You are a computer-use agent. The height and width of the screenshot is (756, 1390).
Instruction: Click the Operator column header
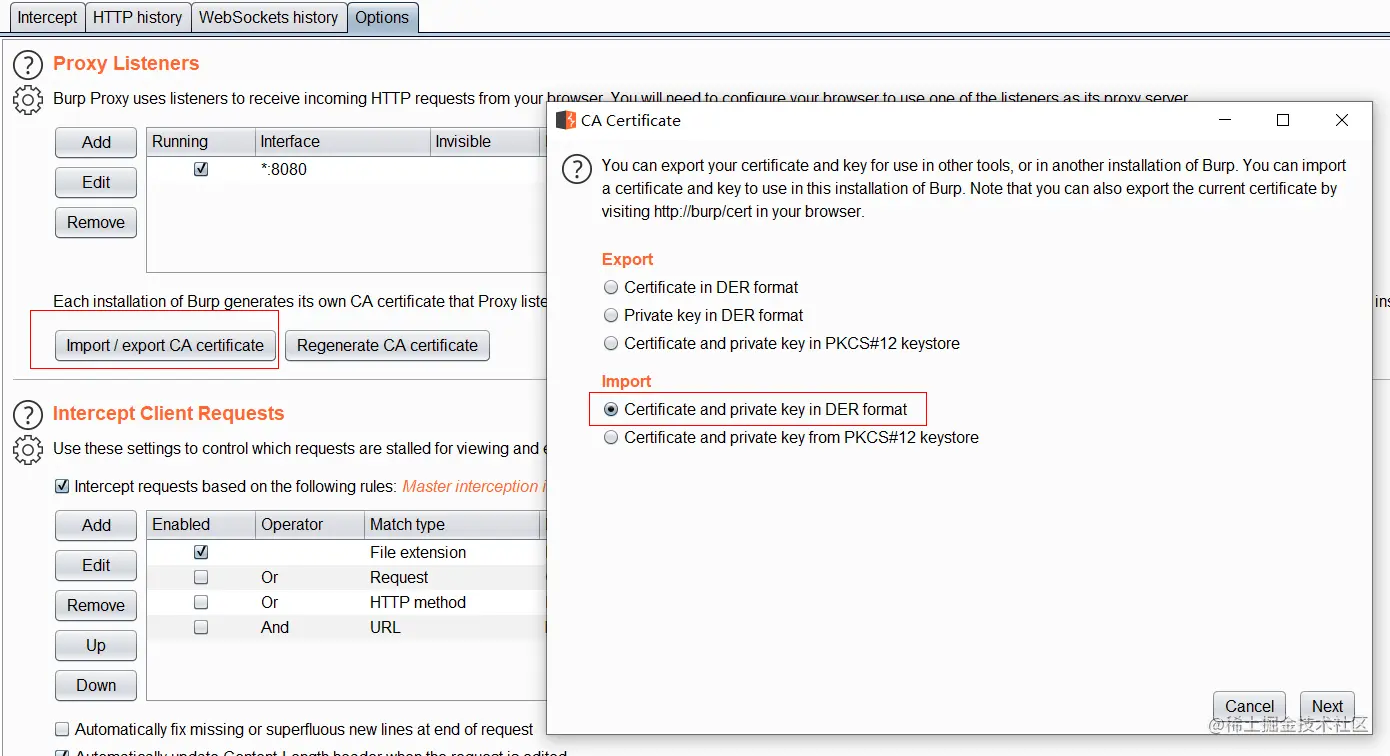point(311,524)
